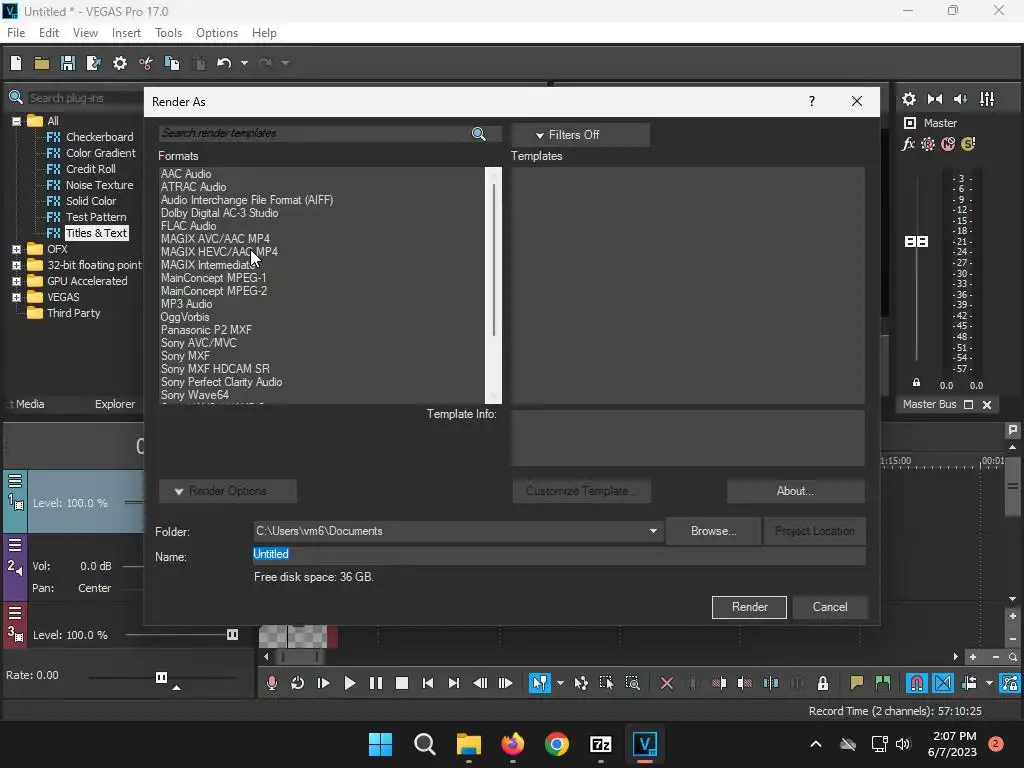1024x768 pixels.
Task: Expand the OFX folder
Action: pyautogui.click(x=16, y=249)
